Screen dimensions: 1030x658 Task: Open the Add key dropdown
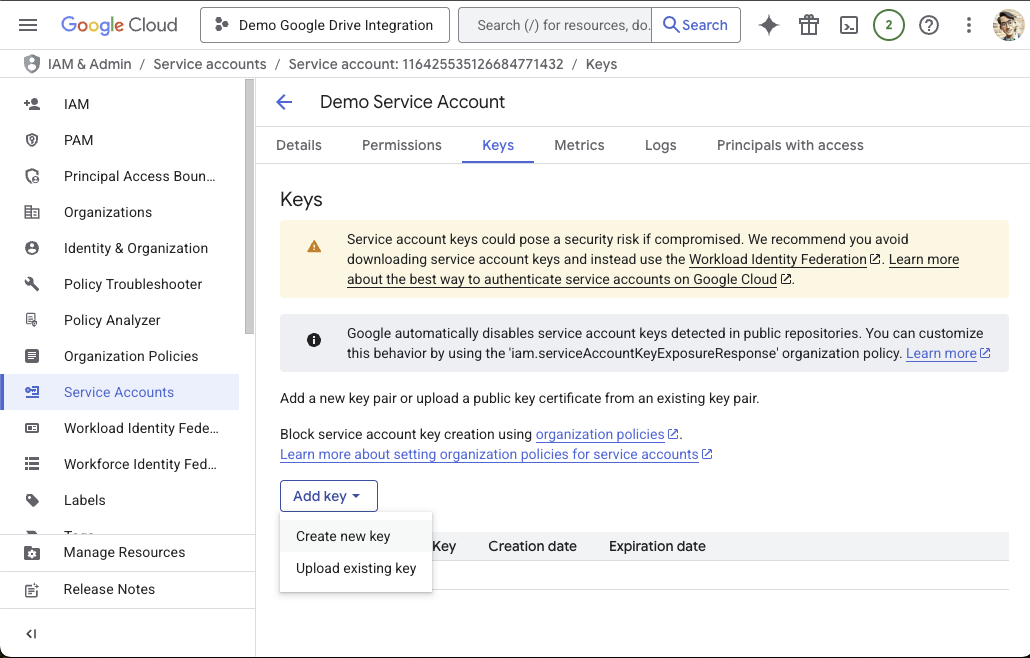[x=328, y=496]
